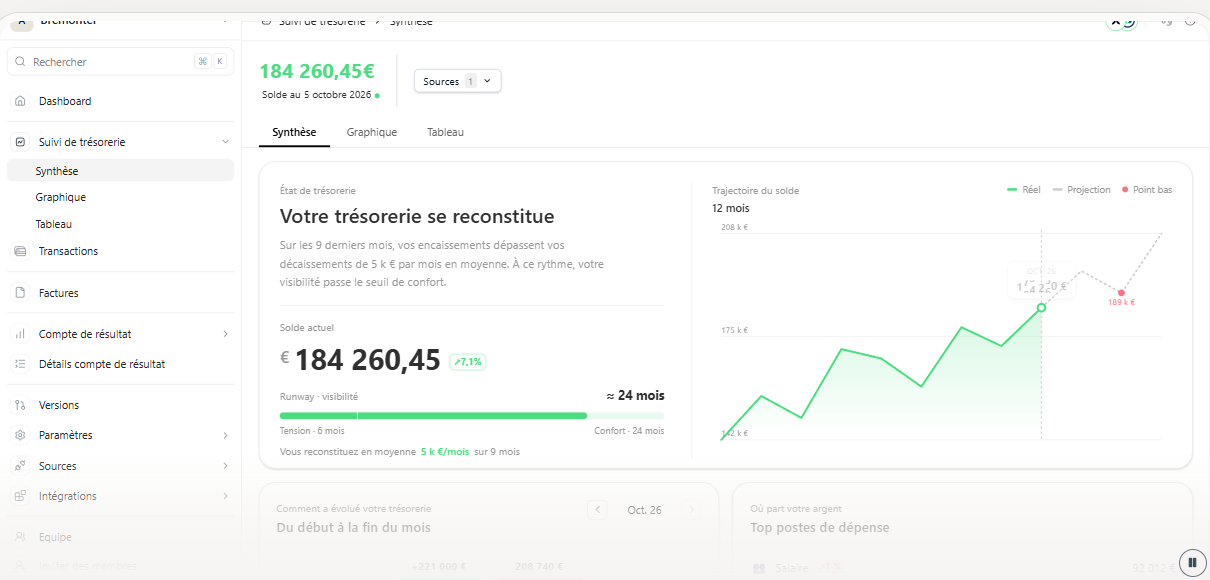Viewport: 1210px width, 580px height.
Task: Expand the Compte de résultat submenu
Action: (225, 334)
